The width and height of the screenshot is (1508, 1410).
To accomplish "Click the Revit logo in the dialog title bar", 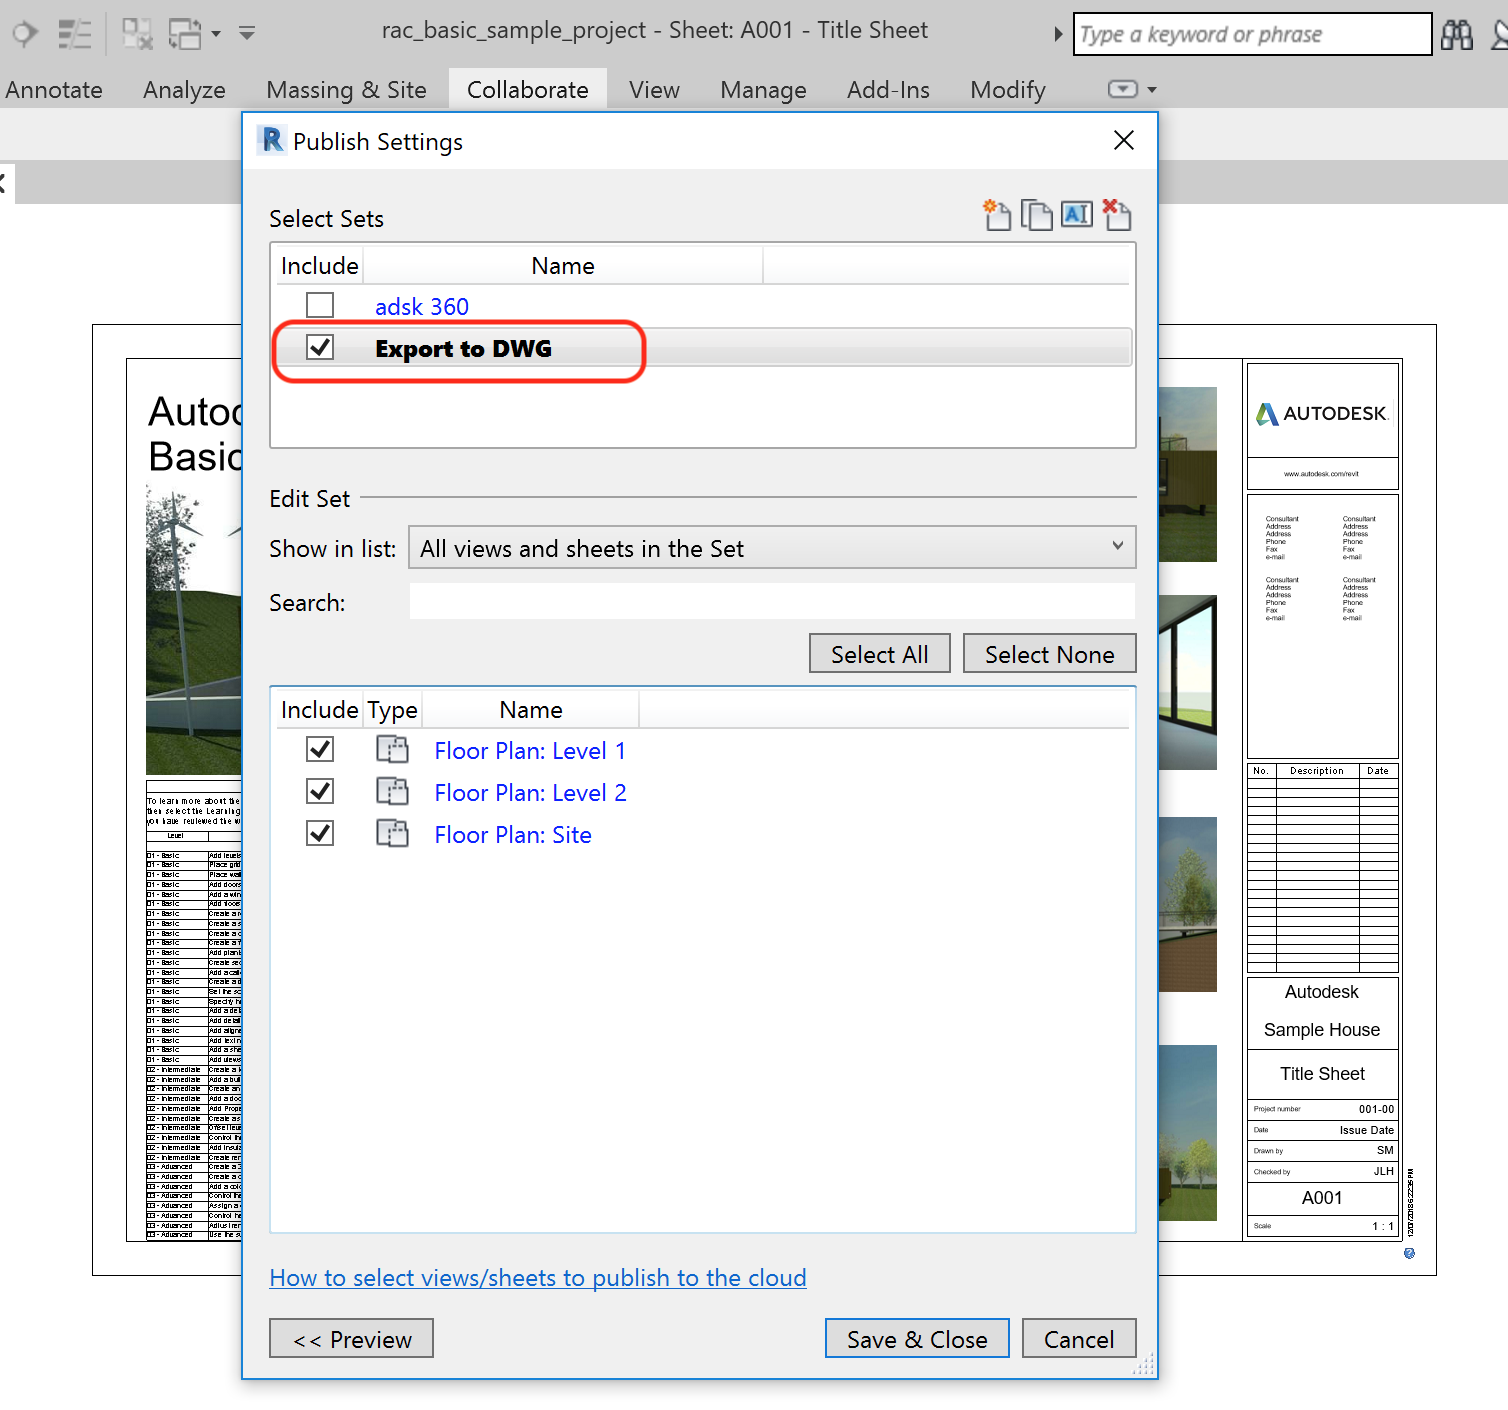I will click(x=271, y=140).
